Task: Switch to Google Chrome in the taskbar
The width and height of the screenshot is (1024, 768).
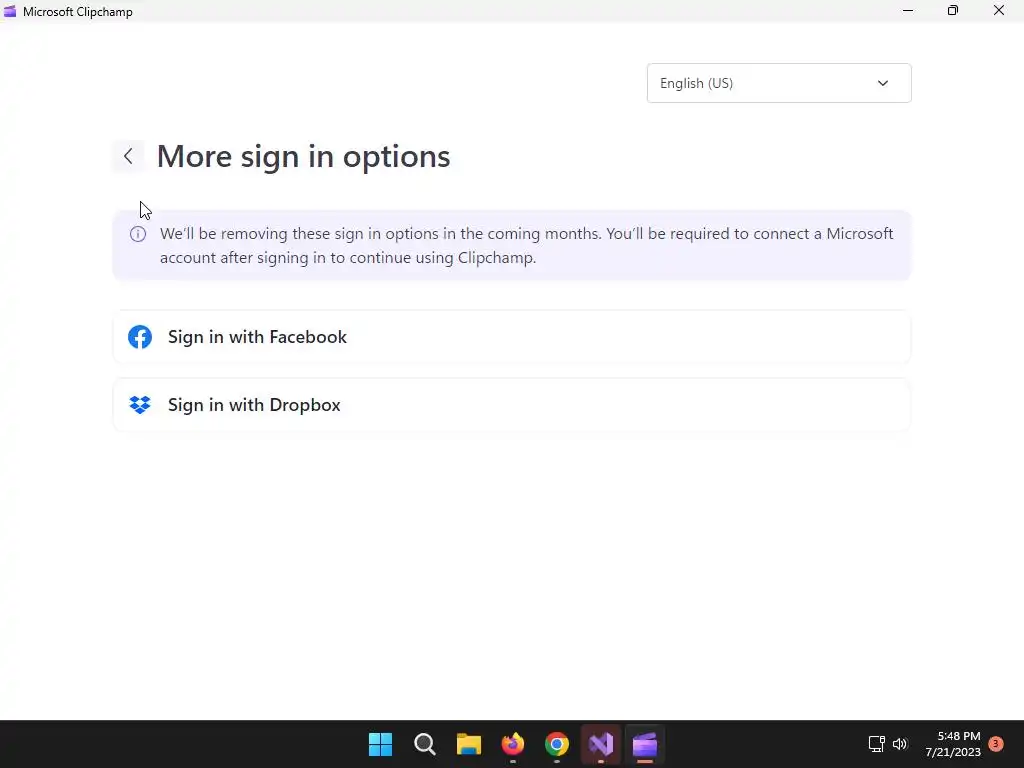Action: [x=556, y=744]
